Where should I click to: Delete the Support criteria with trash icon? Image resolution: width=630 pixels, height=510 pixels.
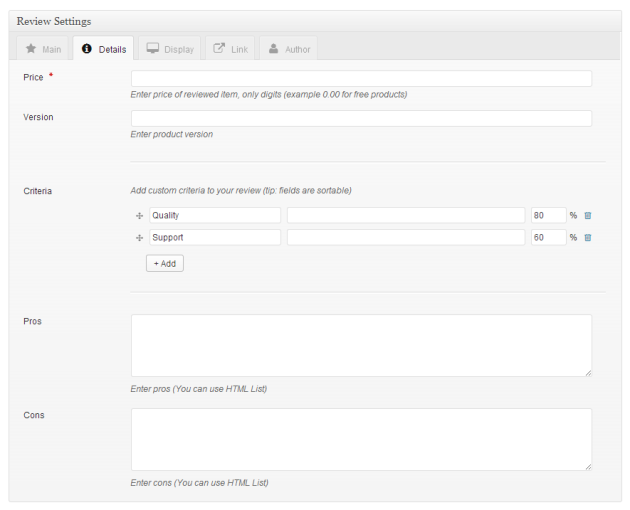(587, 238)
